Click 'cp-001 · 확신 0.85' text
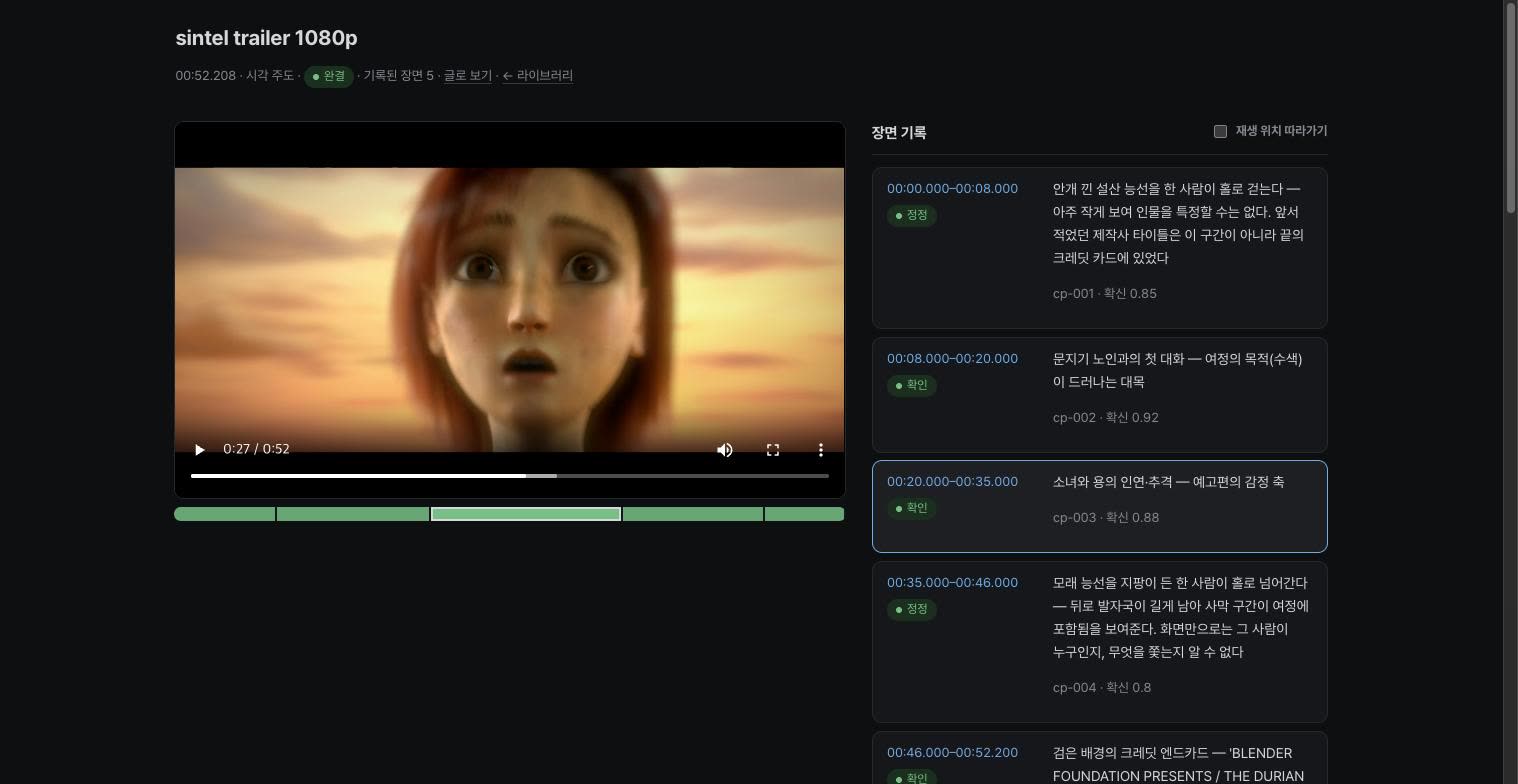This screenshot has height=784, width=1518. [x=1105, y=294]
